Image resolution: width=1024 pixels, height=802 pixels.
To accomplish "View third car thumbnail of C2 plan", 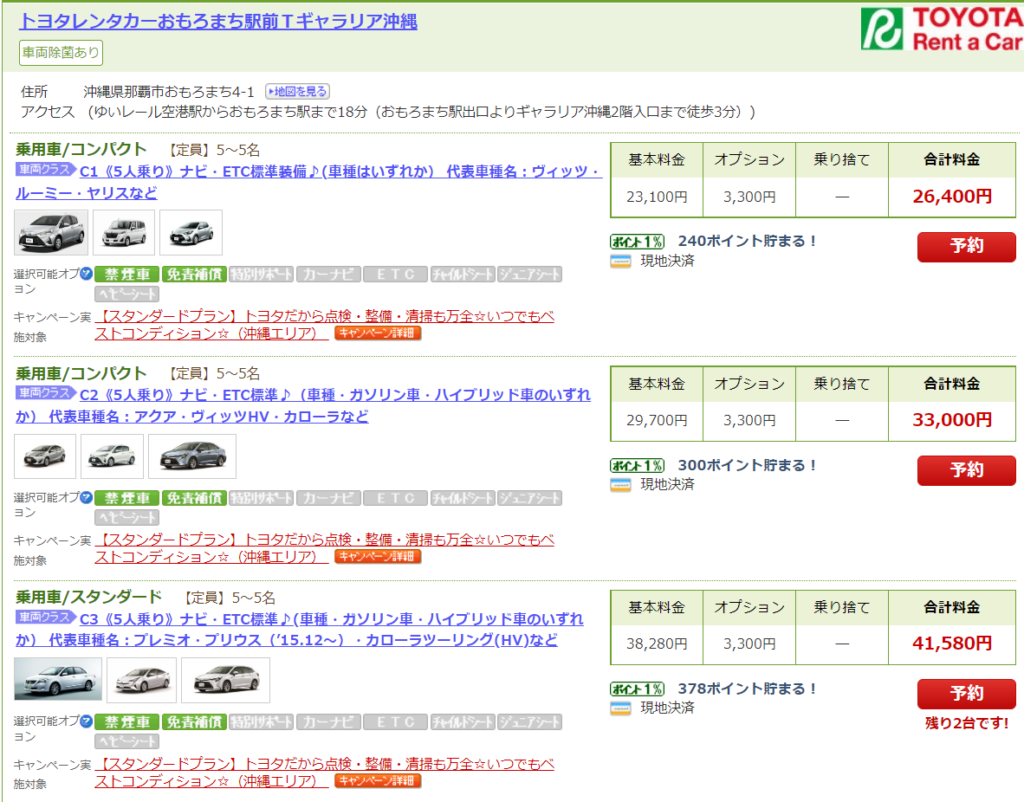I will (x=192, y=456).
